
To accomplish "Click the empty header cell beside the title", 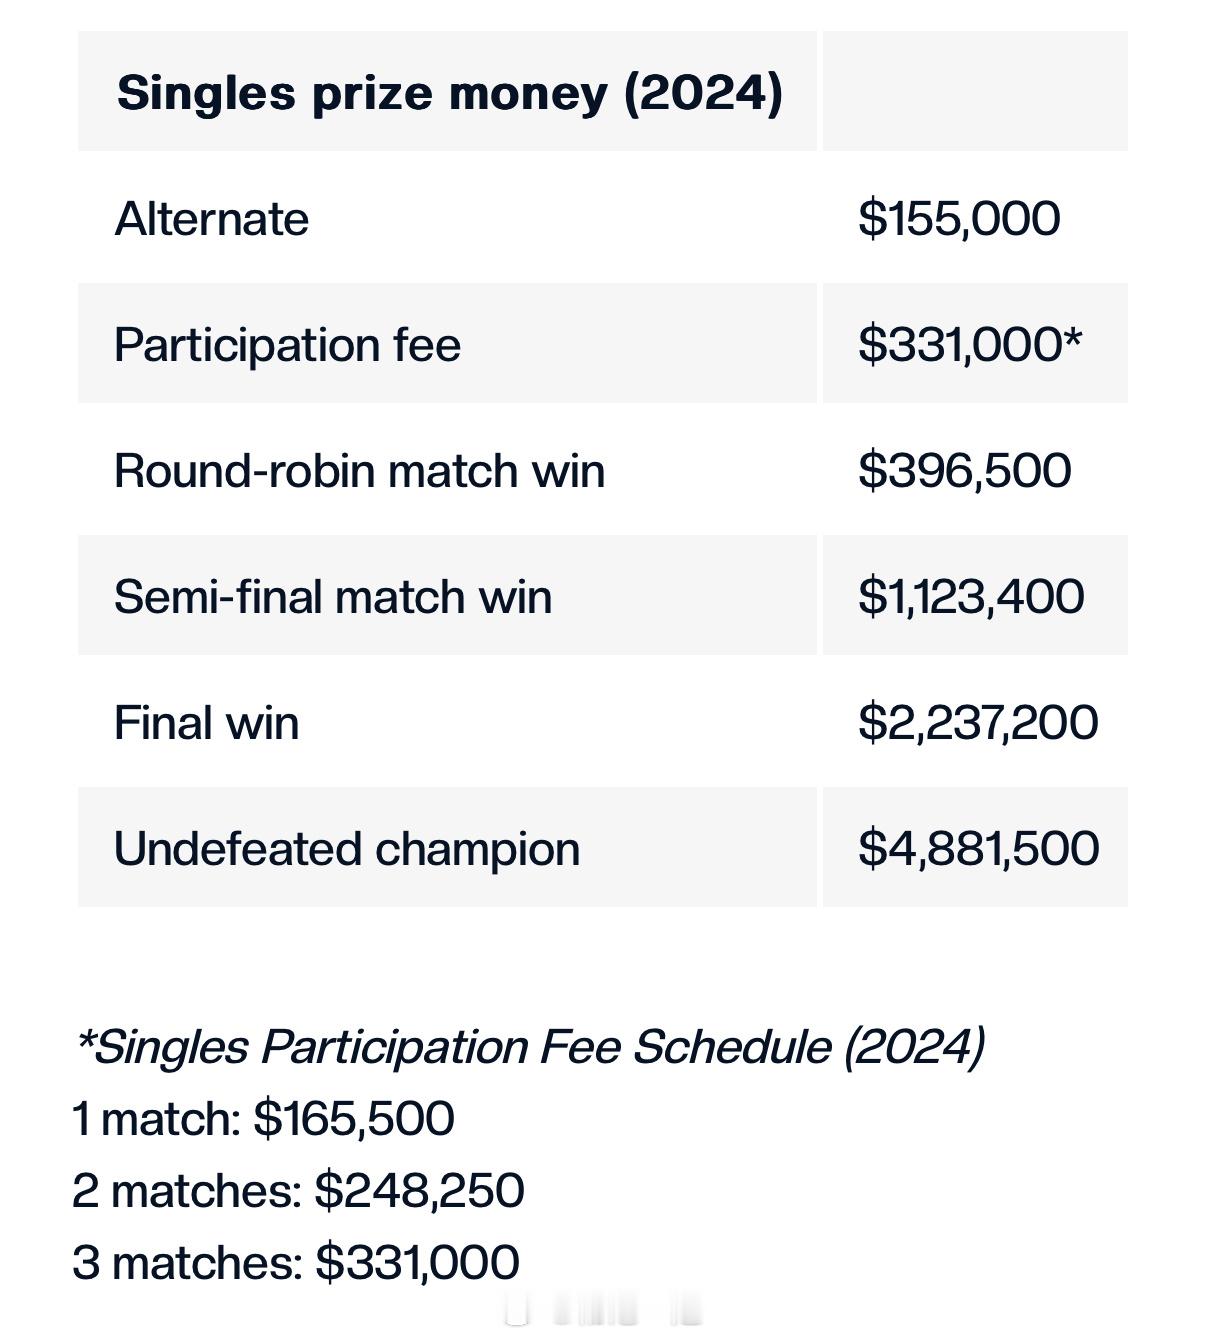I will point(975,91).
